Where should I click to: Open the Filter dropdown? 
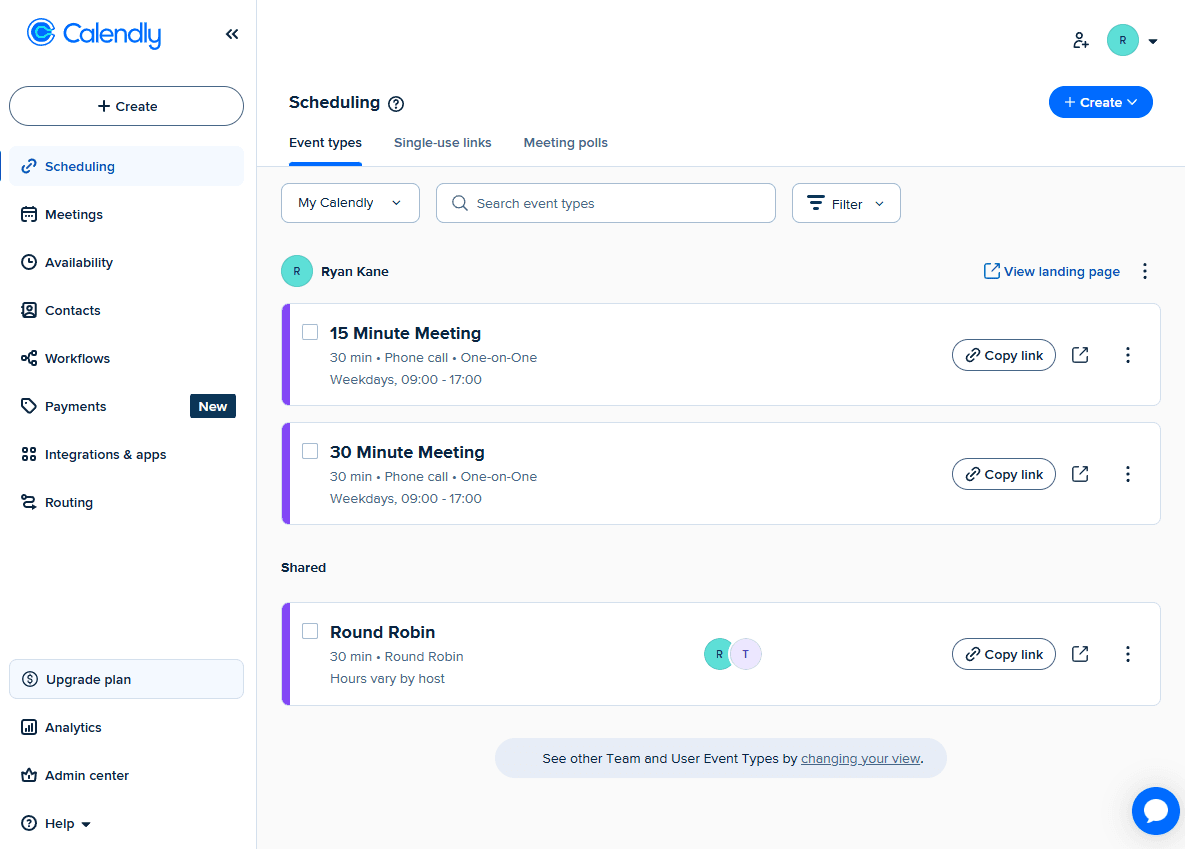pos(846,203)
